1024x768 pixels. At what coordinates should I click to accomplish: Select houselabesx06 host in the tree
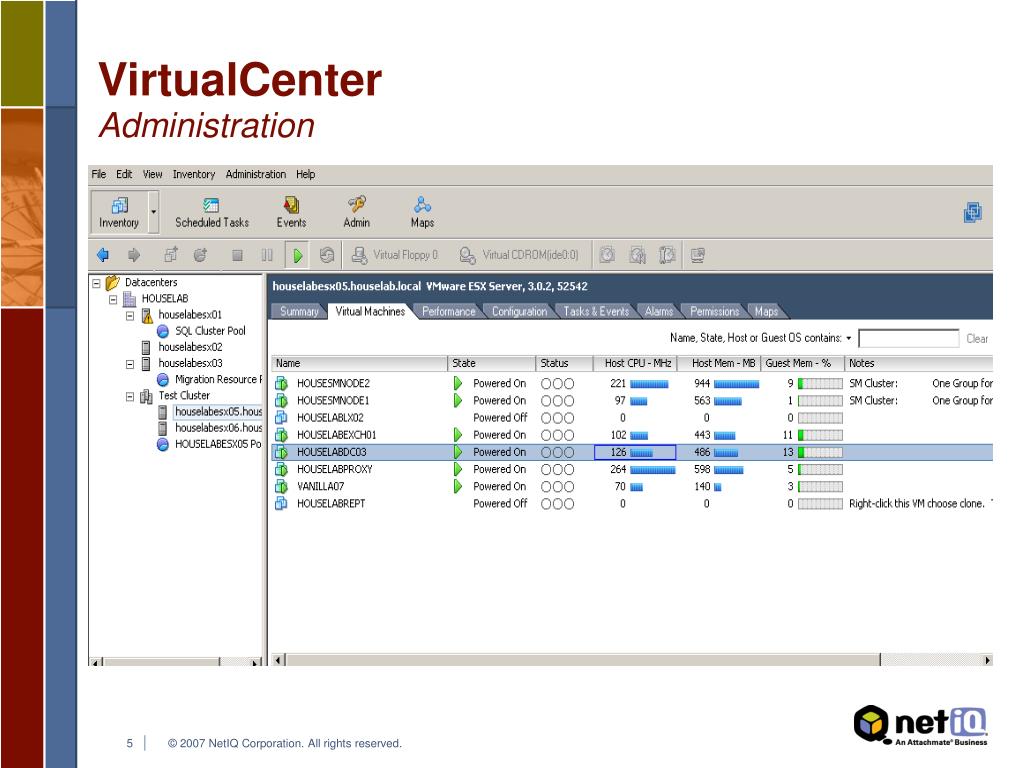pyautogui.click(x=218, y=428)
